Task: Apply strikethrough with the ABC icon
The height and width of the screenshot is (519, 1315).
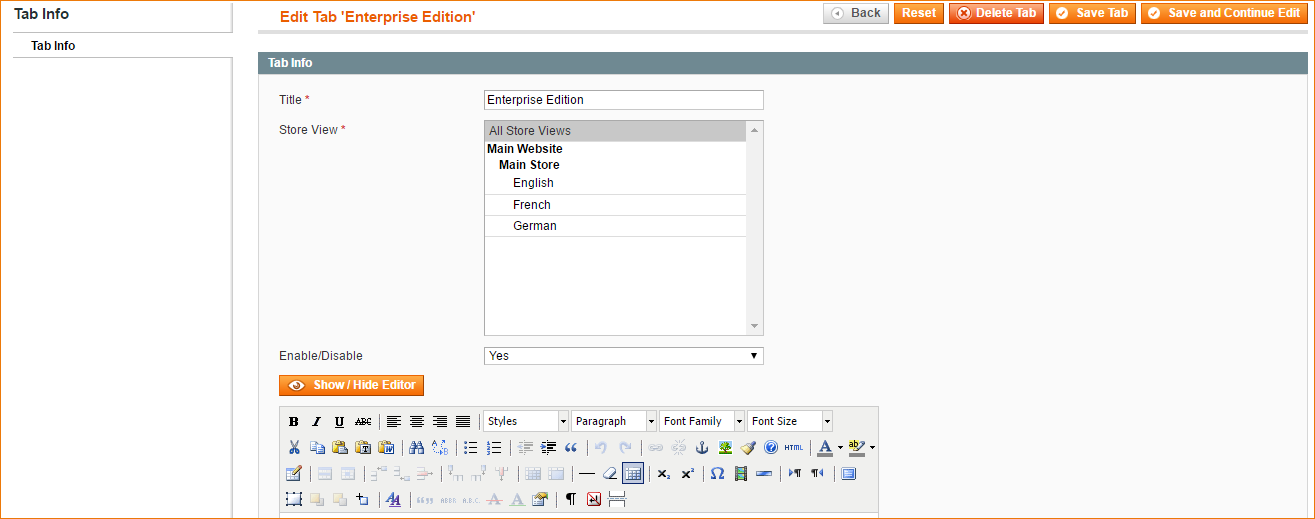Action: click(363, 422)
